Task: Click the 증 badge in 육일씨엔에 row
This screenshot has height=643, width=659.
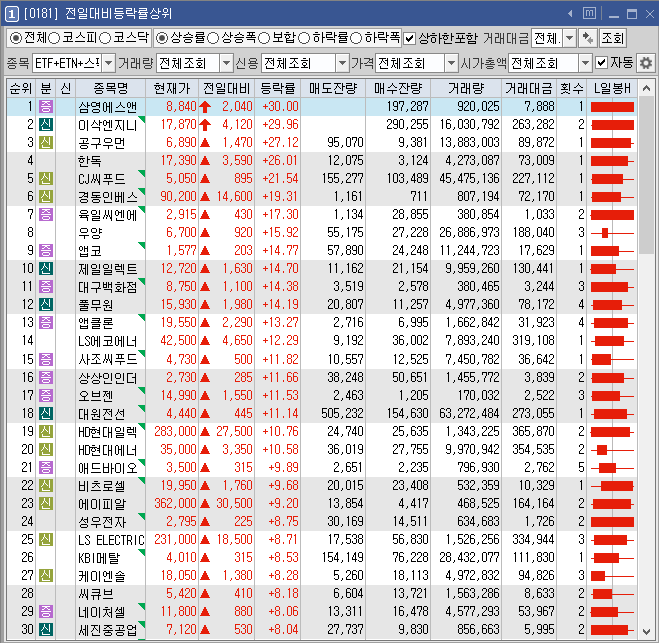Action: click(46, 214)
